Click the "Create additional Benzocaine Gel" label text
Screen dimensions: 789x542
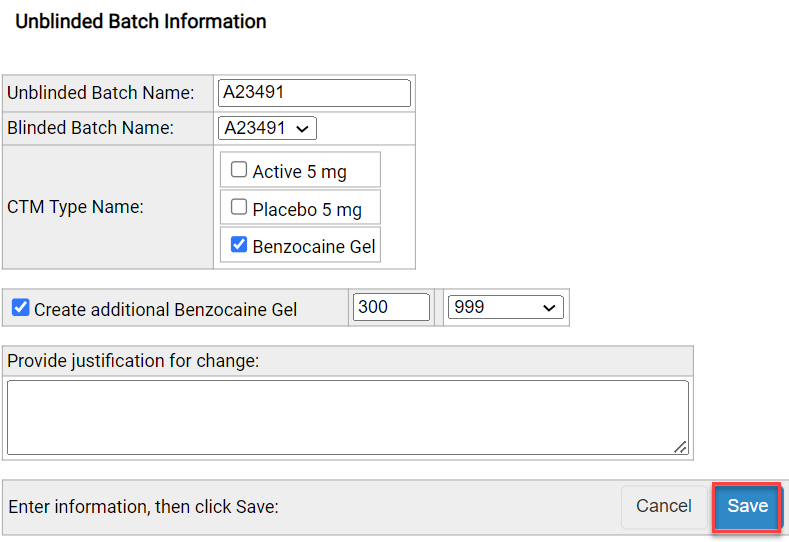(x=165, y=309)
